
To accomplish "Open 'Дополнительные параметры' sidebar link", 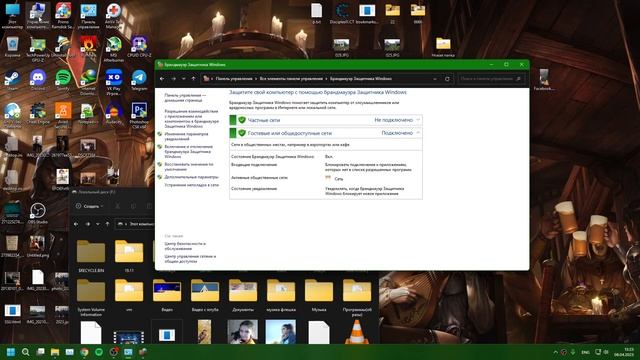I will 191,177.
